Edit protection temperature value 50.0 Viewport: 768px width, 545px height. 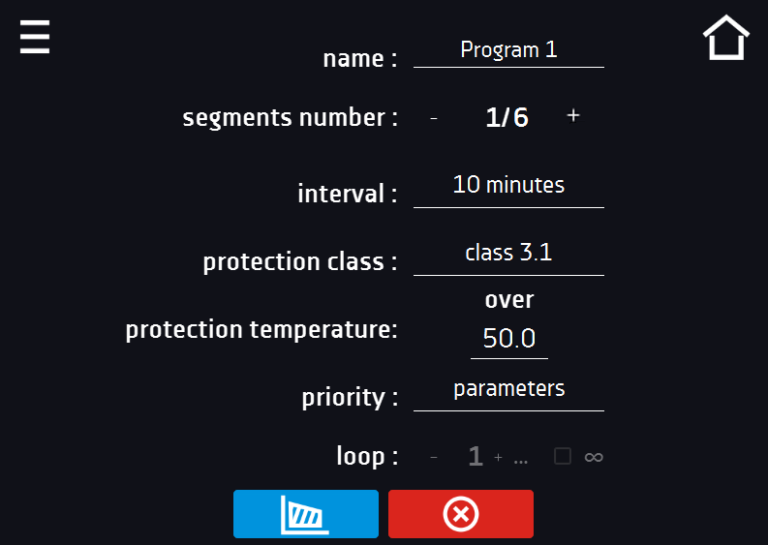pyautogui.click(x=509, y=340)
